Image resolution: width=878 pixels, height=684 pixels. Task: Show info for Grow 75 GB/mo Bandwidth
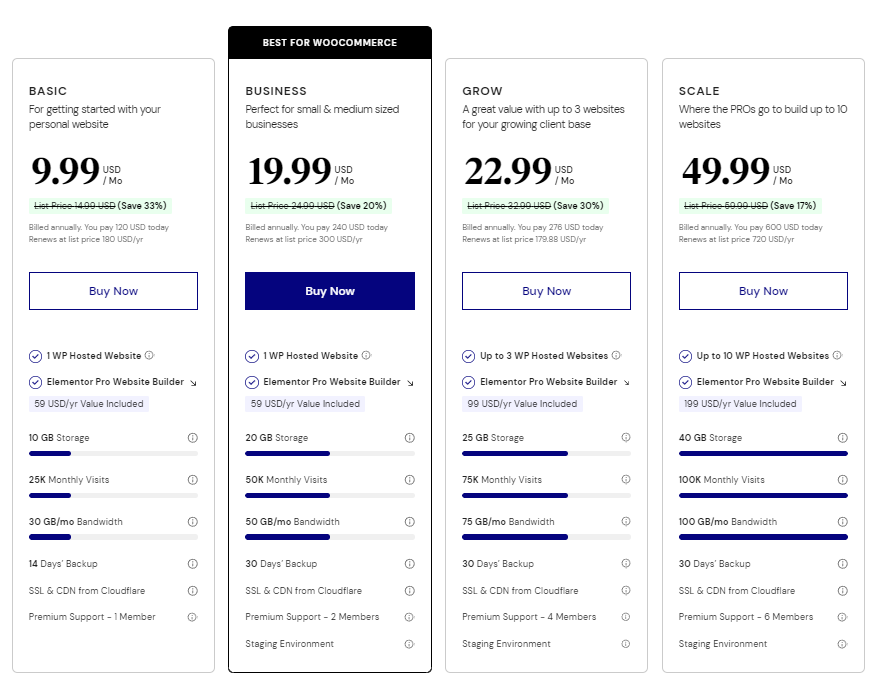[x=626, y=521]
